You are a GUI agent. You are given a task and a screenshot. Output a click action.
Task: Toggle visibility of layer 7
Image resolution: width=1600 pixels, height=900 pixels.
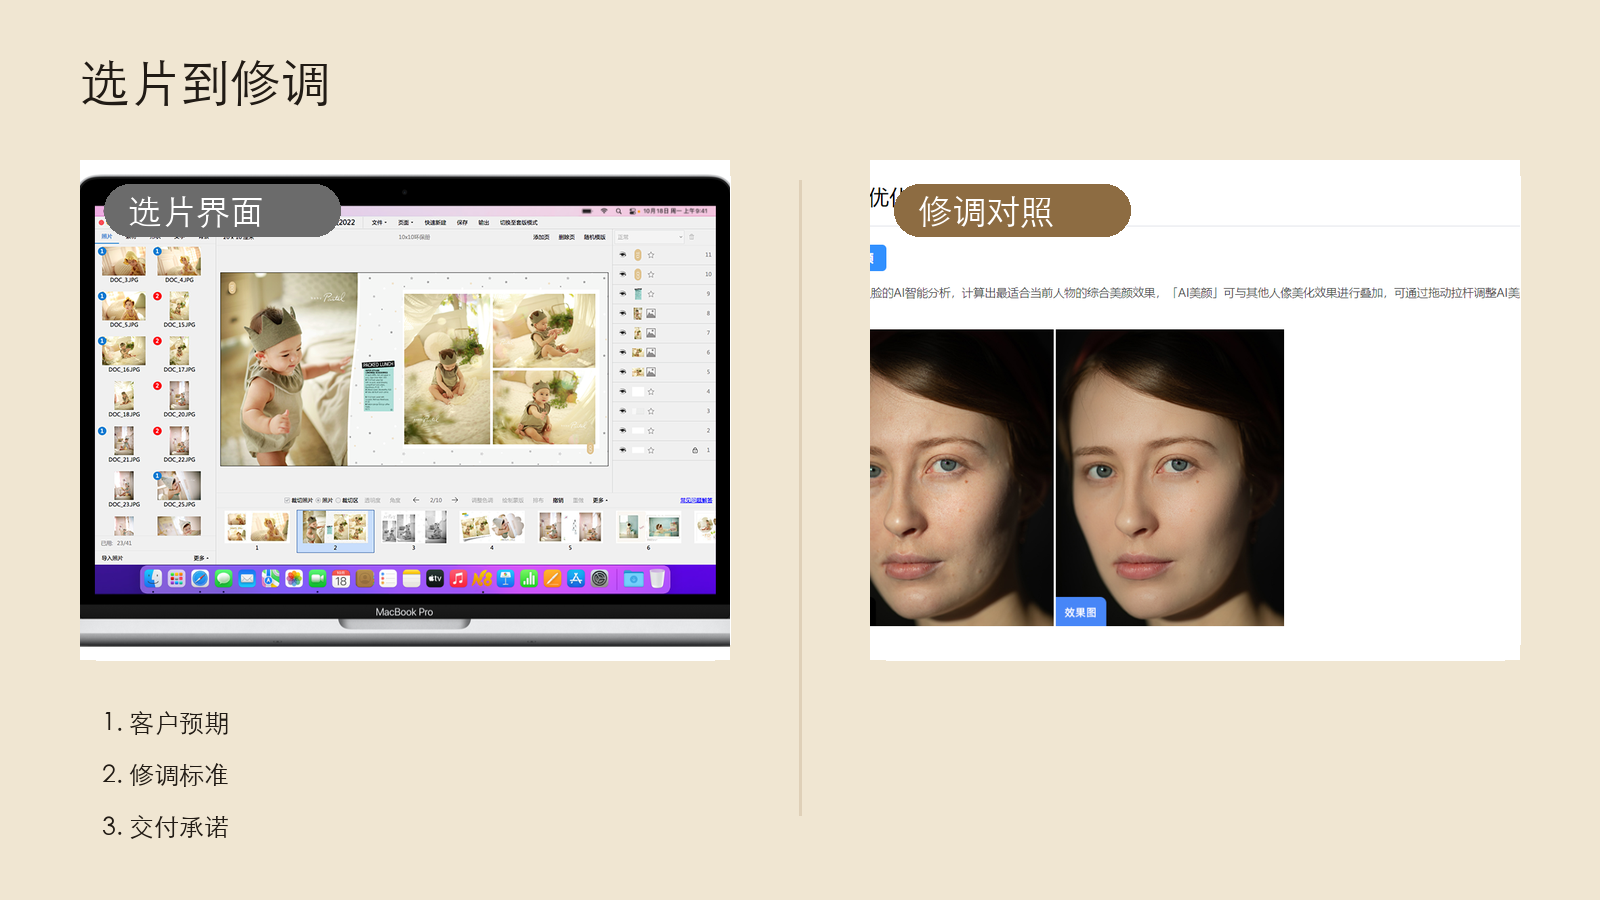(623, 333)
